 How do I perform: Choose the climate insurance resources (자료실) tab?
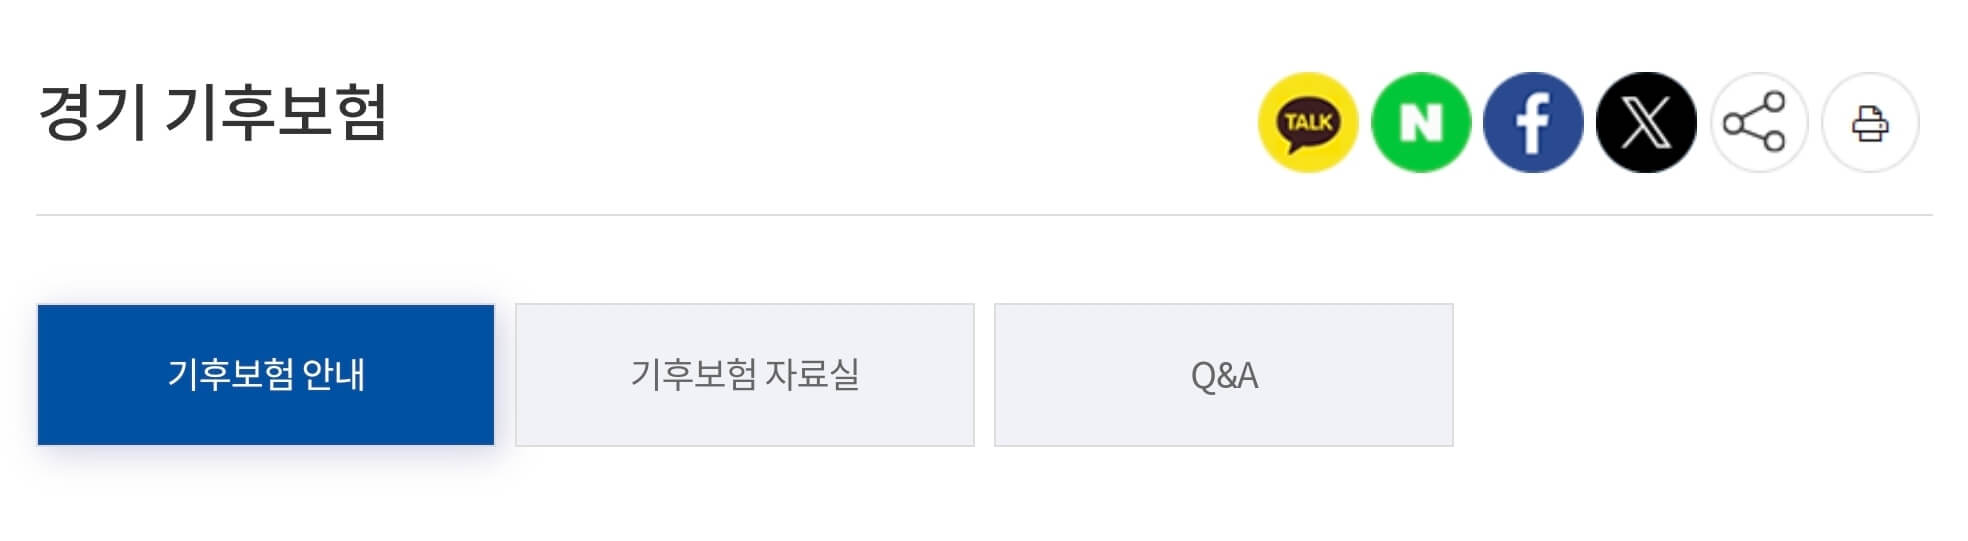tap(744, 375)
